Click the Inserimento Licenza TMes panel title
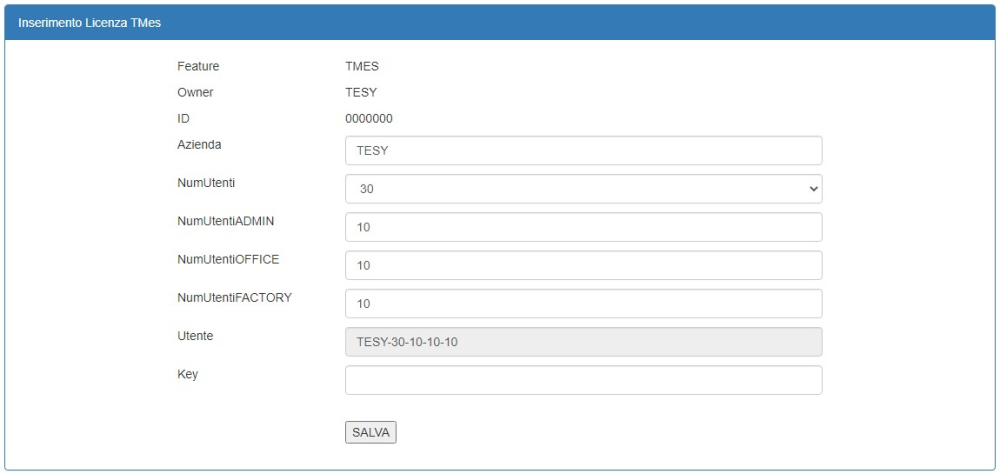Image resolution: width=1000 pixels, height=474 pixels. [76, 22]
